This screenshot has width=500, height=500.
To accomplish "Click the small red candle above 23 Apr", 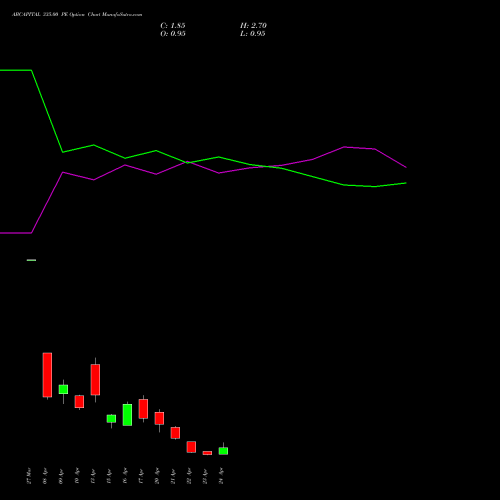I will click(x=207, y=453).
